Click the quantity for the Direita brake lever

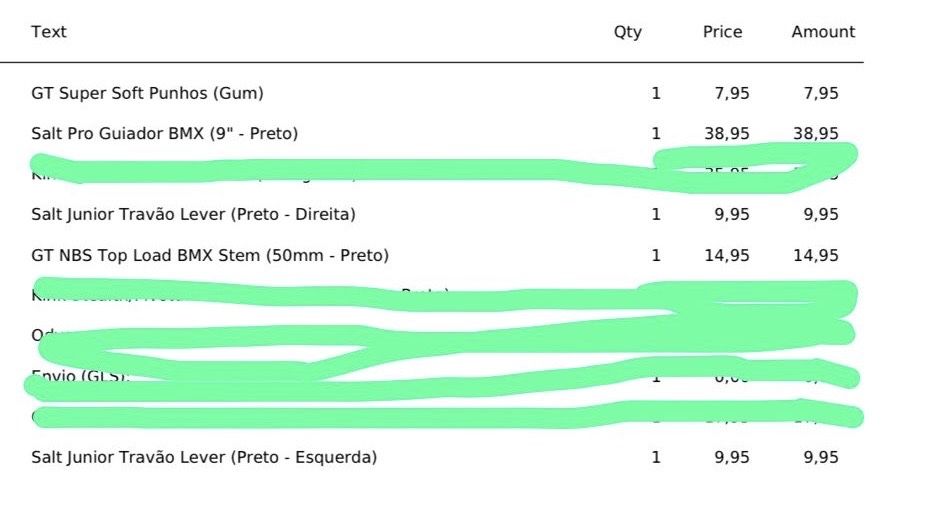[656, 214]
